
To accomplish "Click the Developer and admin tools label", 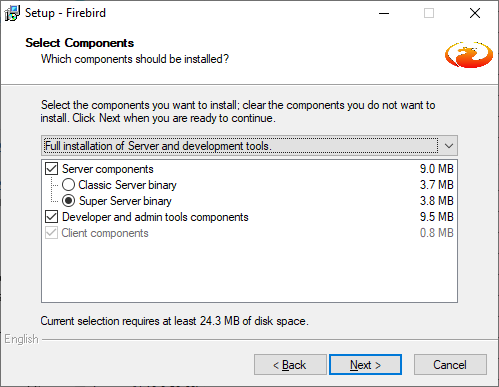I will coord(155,217).
